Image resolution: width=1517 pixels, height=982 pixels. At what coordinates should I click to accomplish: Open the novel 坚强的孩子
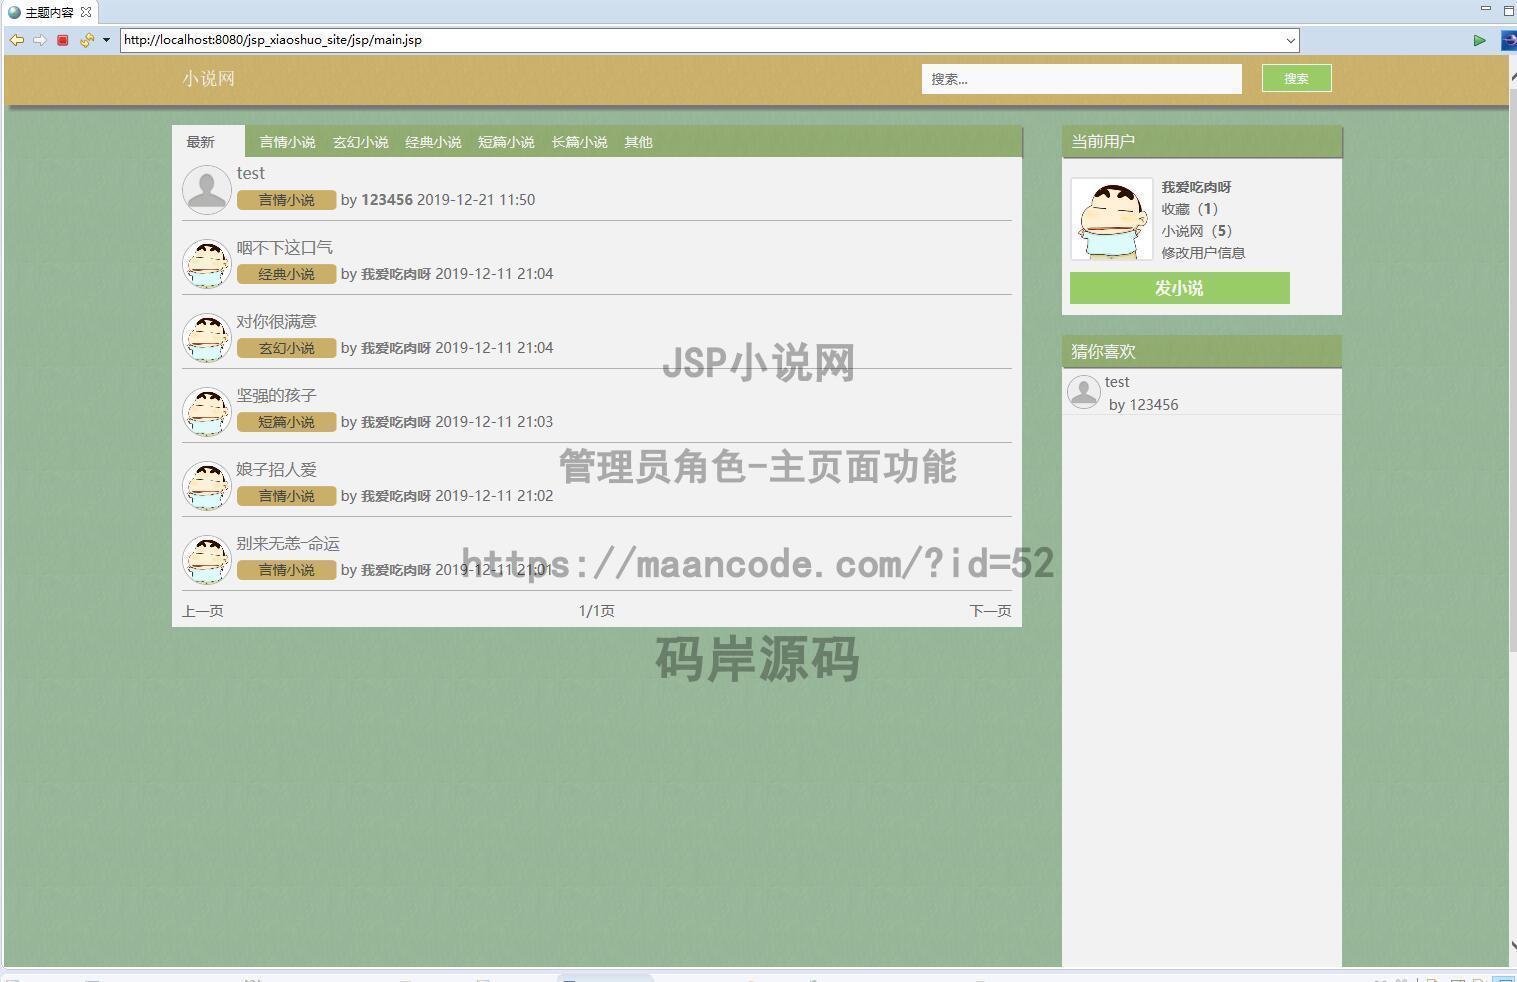(x=276, y=395)
